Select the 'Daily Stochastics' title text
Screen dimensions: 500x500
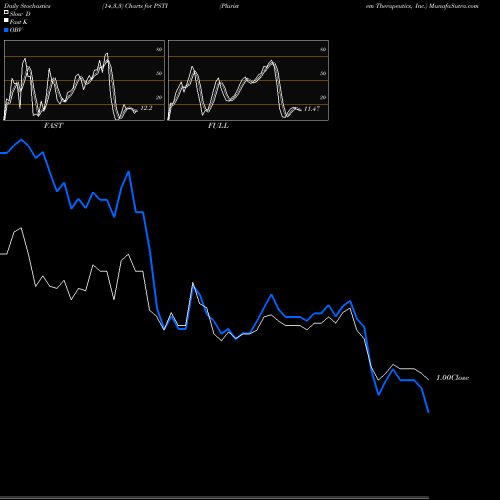27,6
